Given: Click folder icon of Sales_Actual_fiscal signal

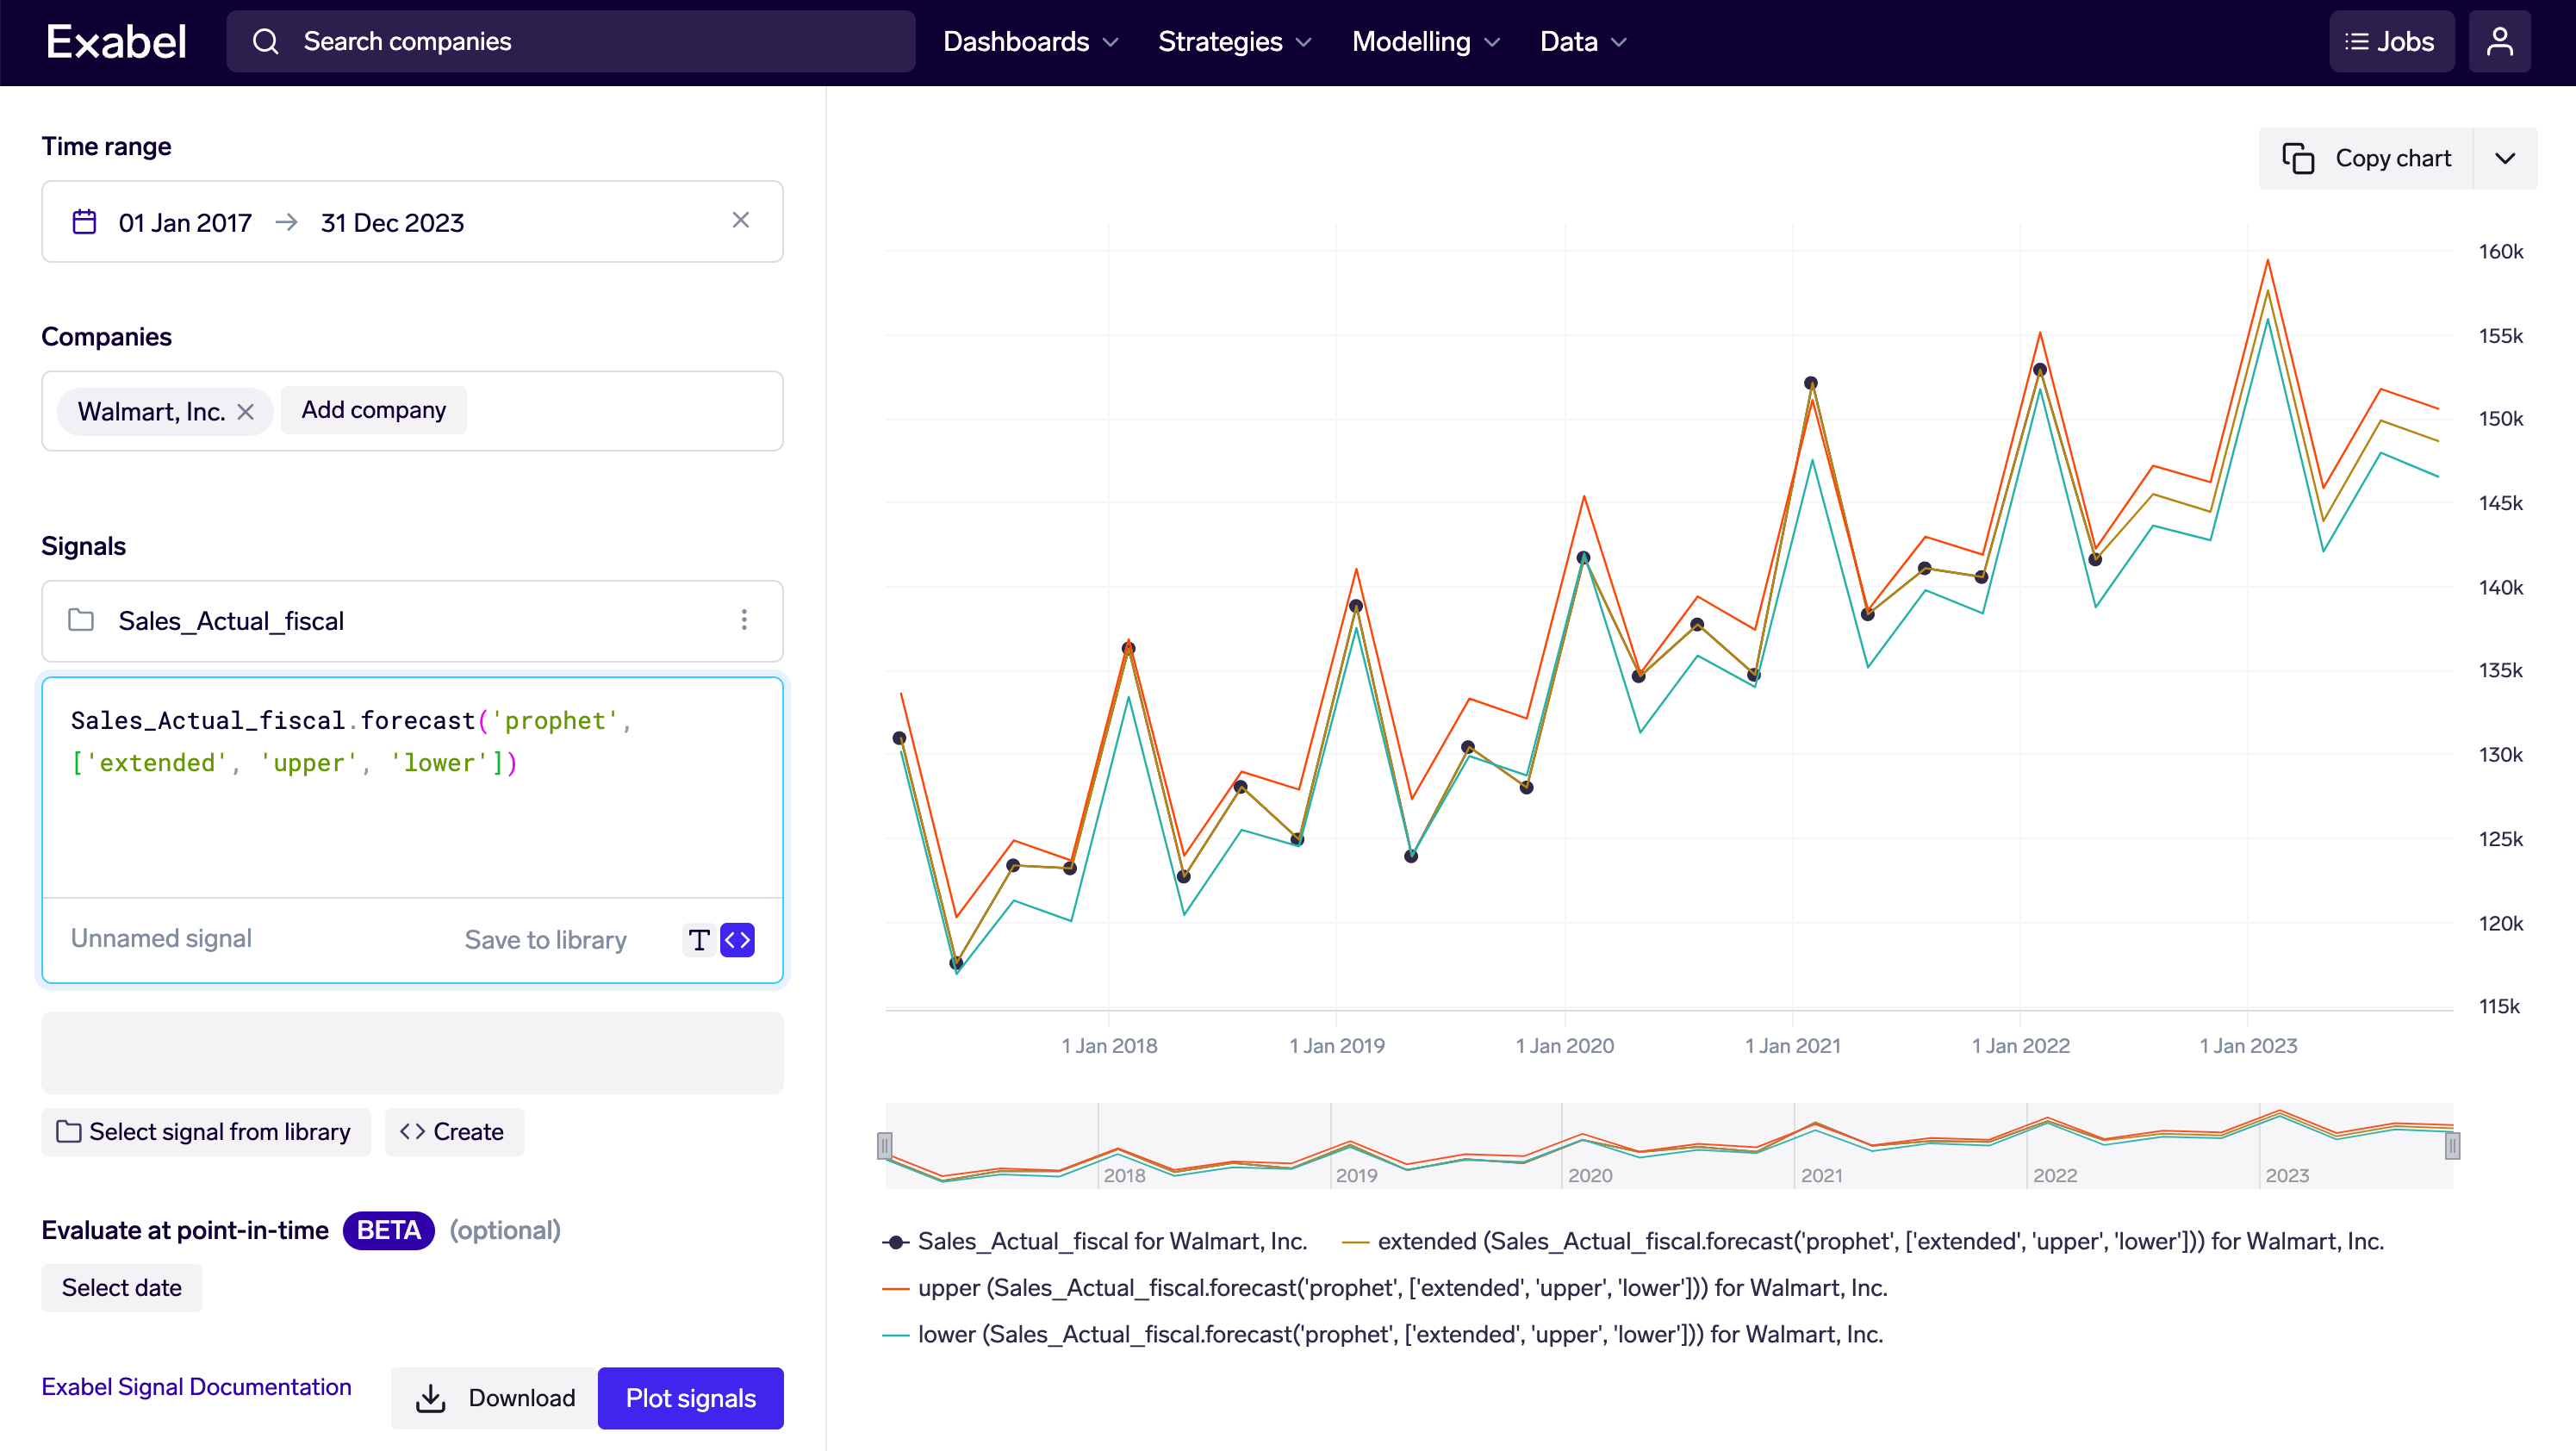Looking at the screenshot, I should (81, 620).
